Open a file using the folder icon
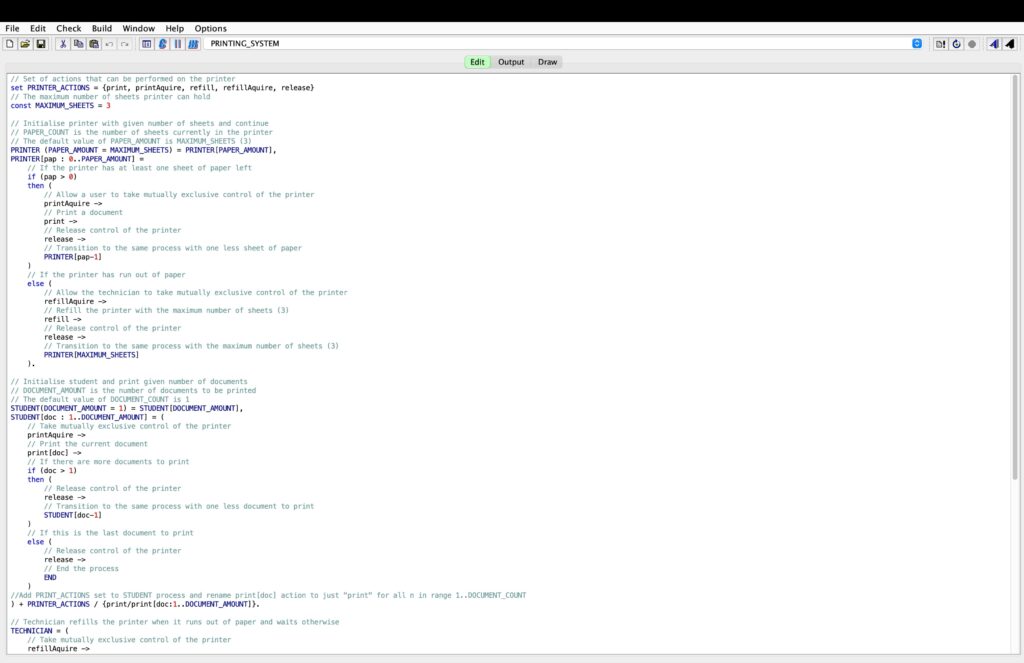The image size is (1024, 663). pyautogui.click(x=25, y=44)
